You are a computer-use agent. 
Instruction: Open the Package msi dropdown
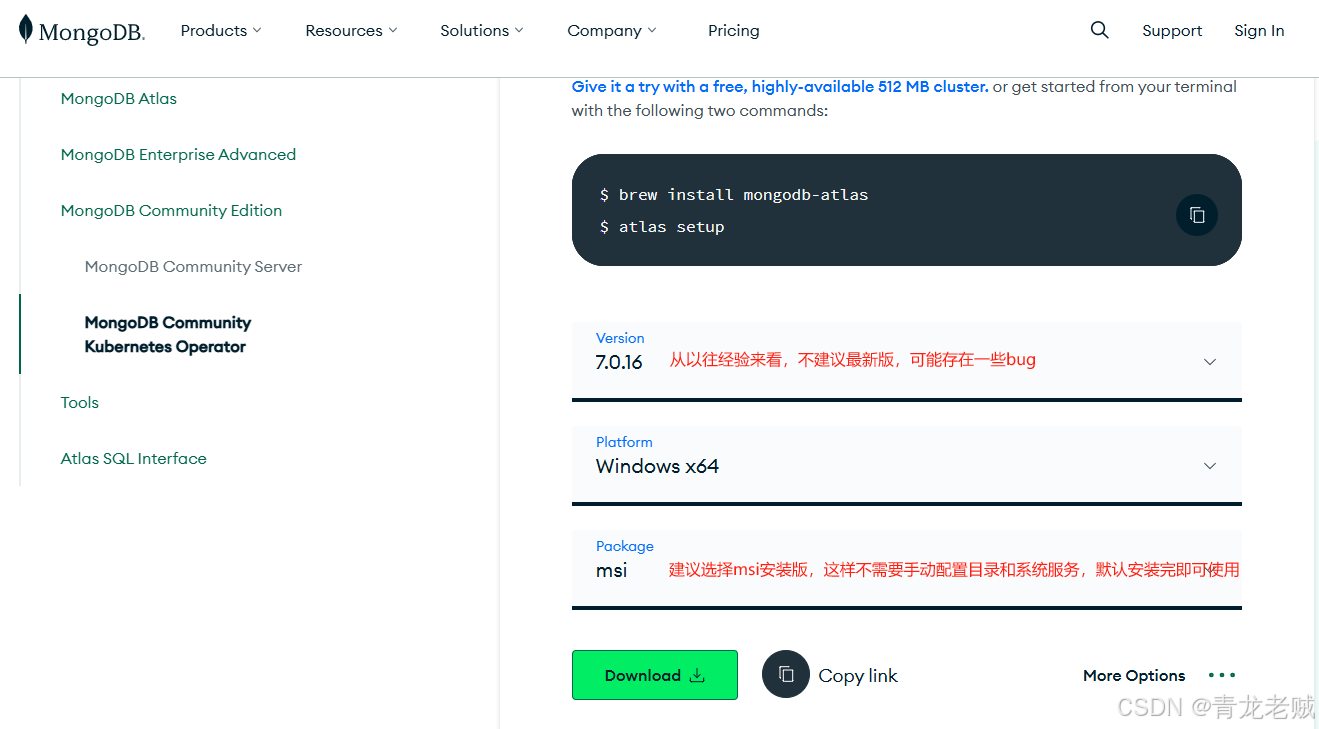[x=907, y=568]
